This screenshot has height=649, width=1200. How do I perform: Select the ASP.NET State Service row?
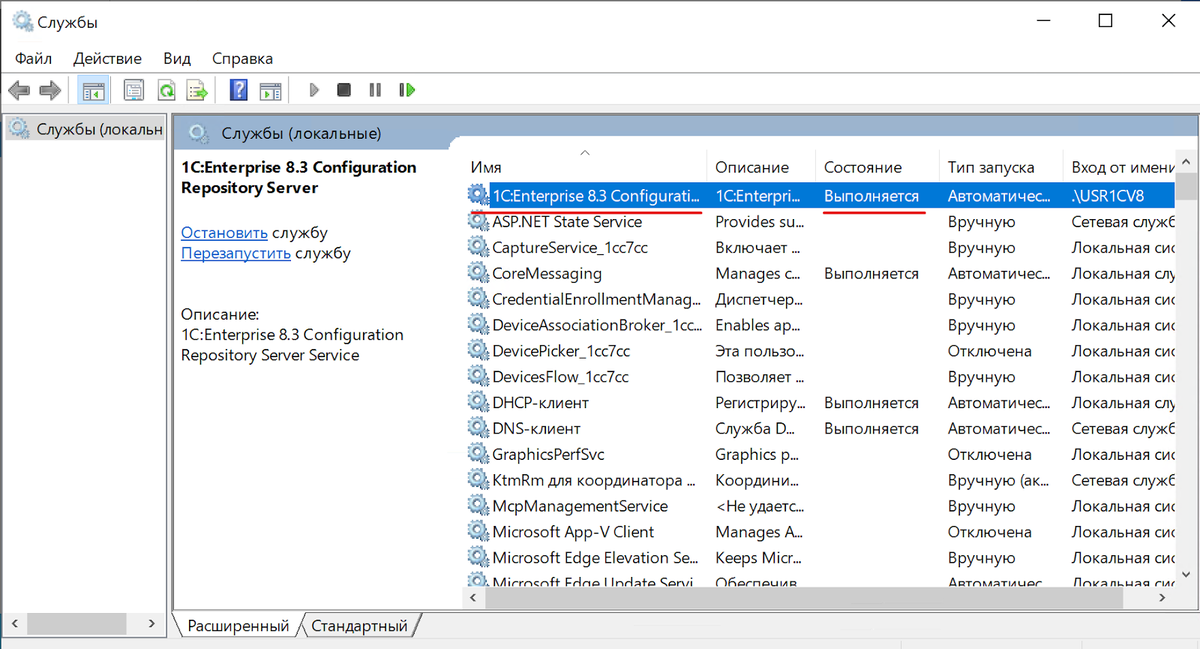tap(821, 222)
